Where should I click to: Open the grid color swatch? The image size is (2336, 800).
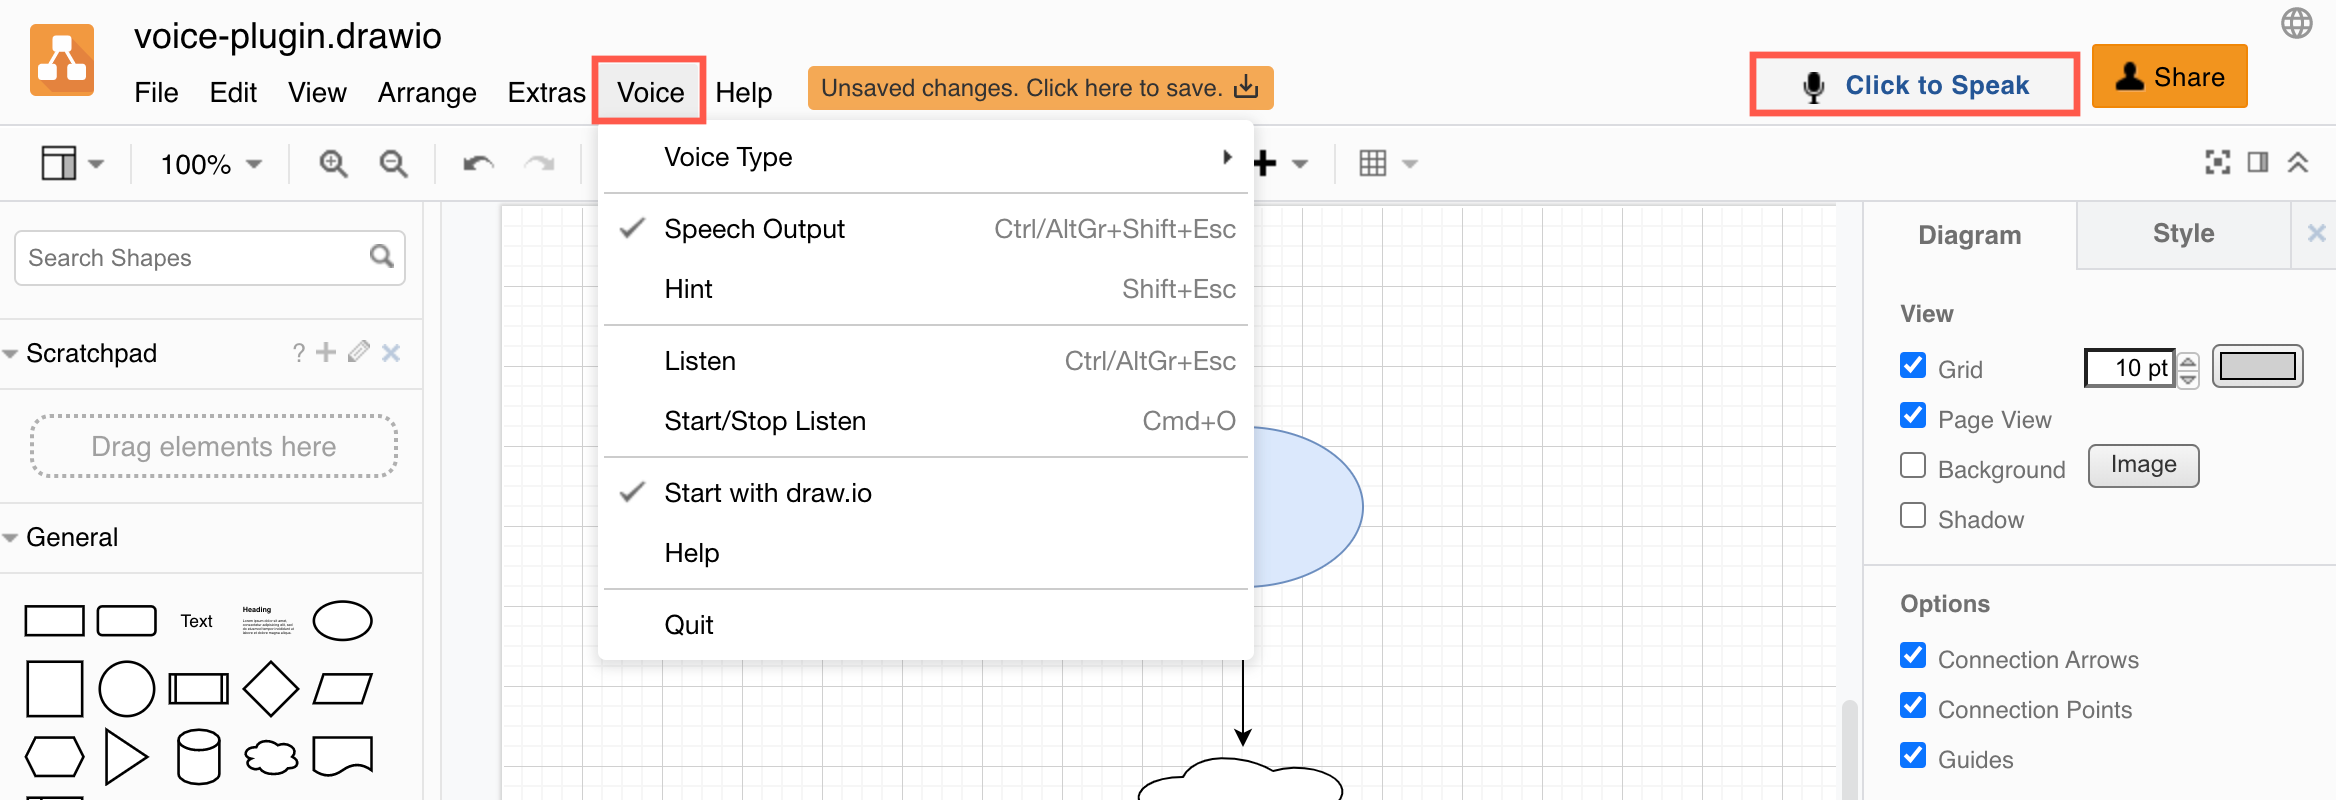coord(2257,366)
